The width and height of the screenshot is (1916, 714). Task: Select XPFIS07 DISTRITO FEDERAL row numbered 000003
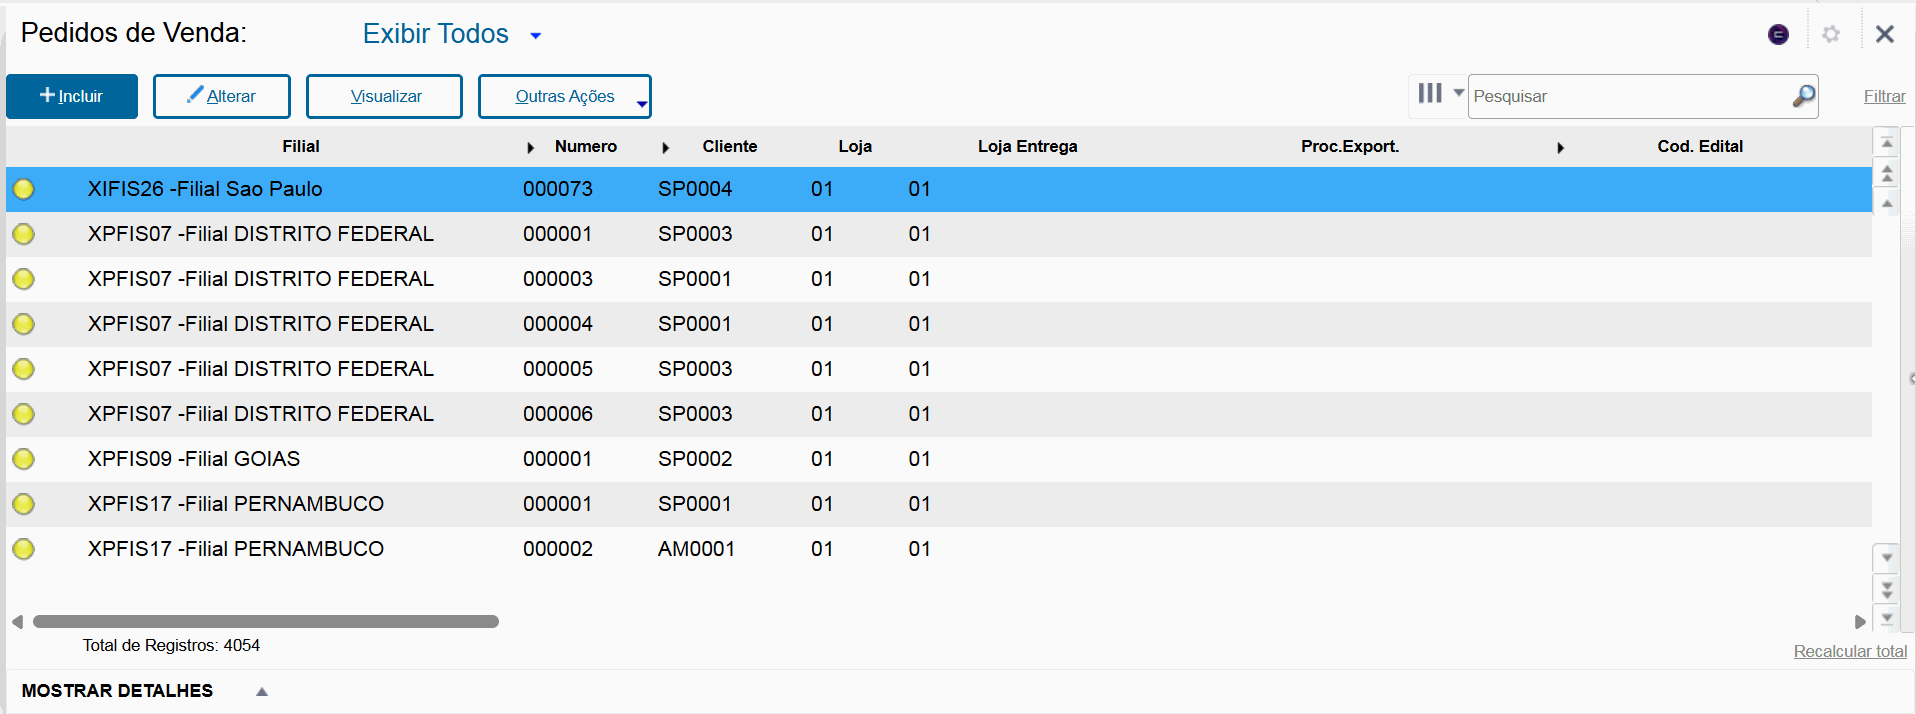pyautogui.click(x=938, y=279)
